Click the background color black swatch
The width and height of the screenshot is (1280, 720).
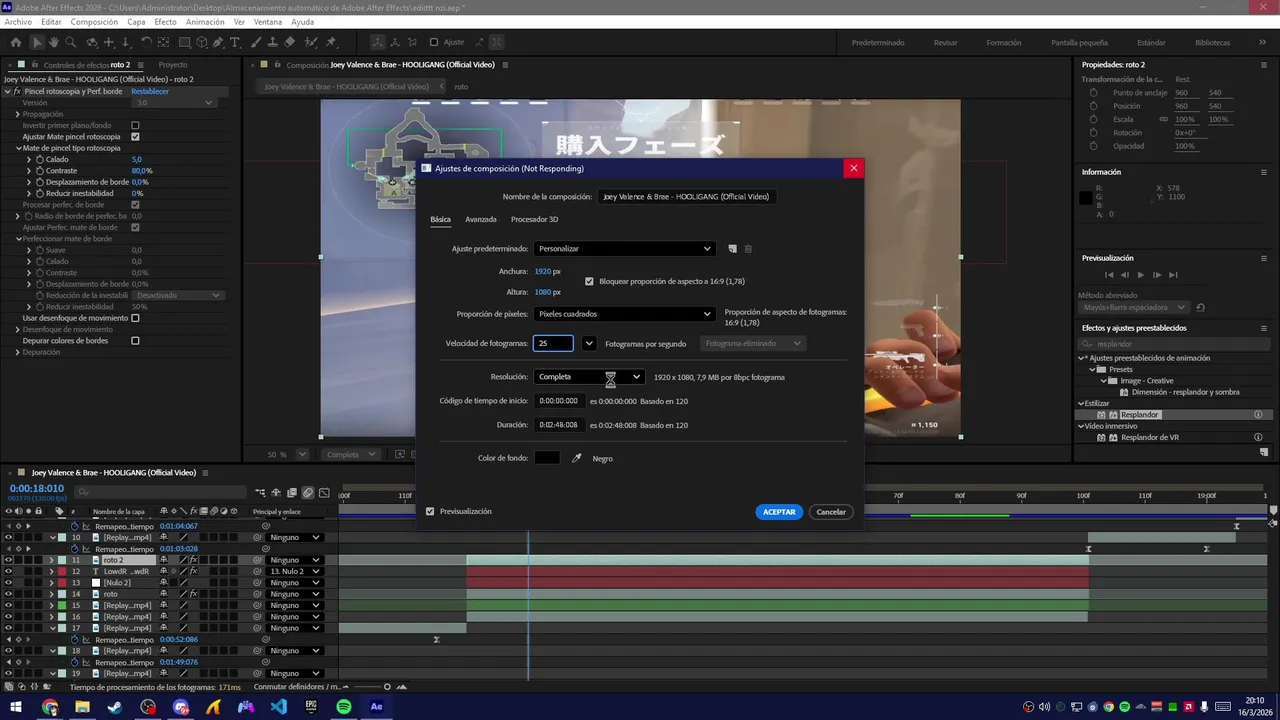pyautogui.click(x=547, y=458)
